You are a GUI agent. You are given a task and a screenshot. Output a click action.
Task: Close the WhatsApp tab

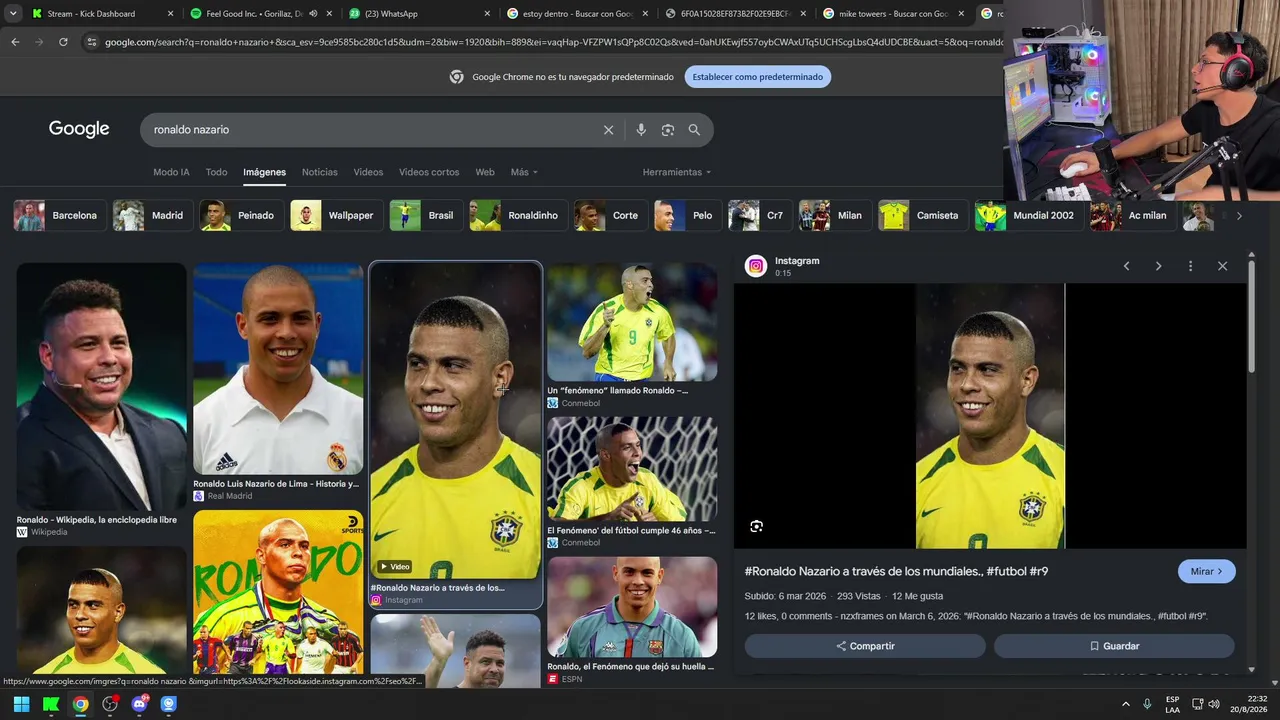pos(487,14)
